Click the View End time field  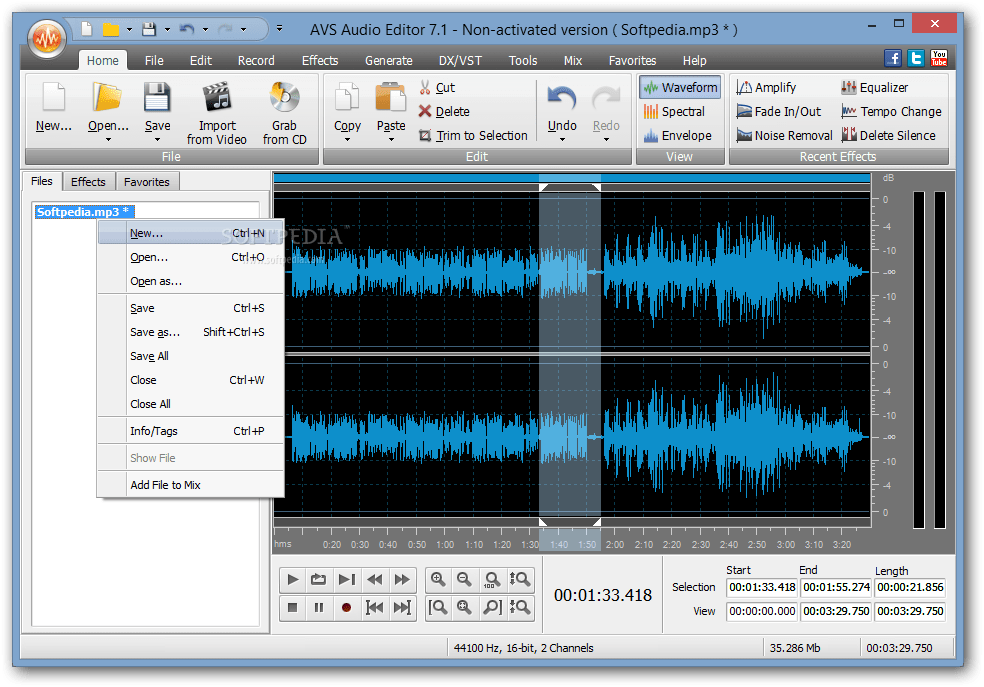836,611
